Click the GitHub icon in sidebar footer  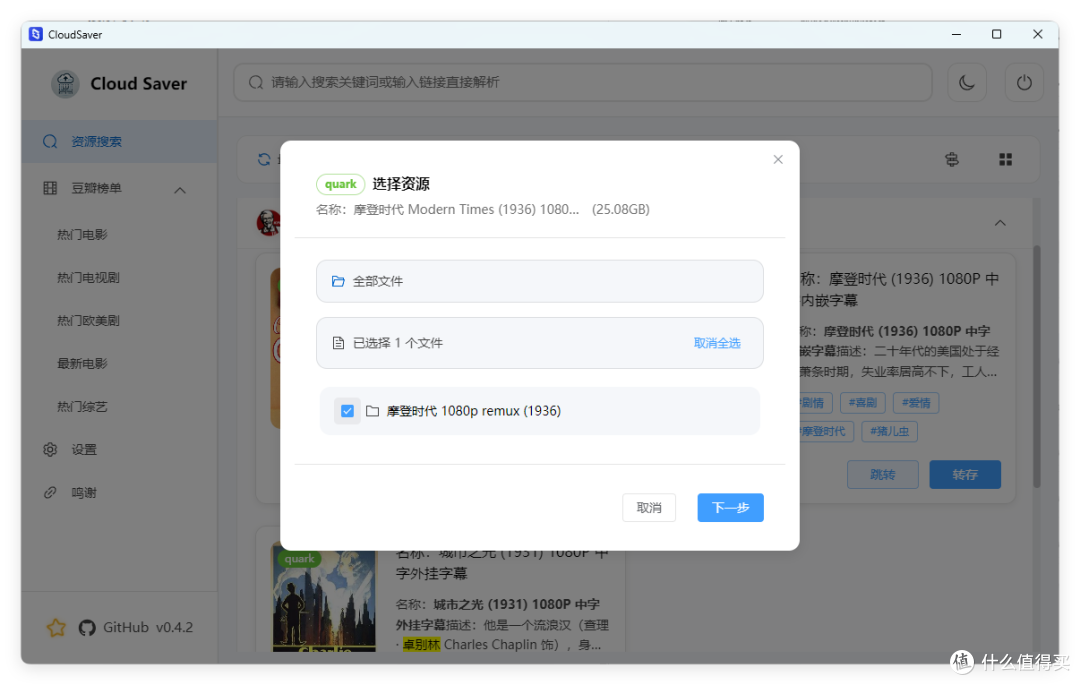87,627
